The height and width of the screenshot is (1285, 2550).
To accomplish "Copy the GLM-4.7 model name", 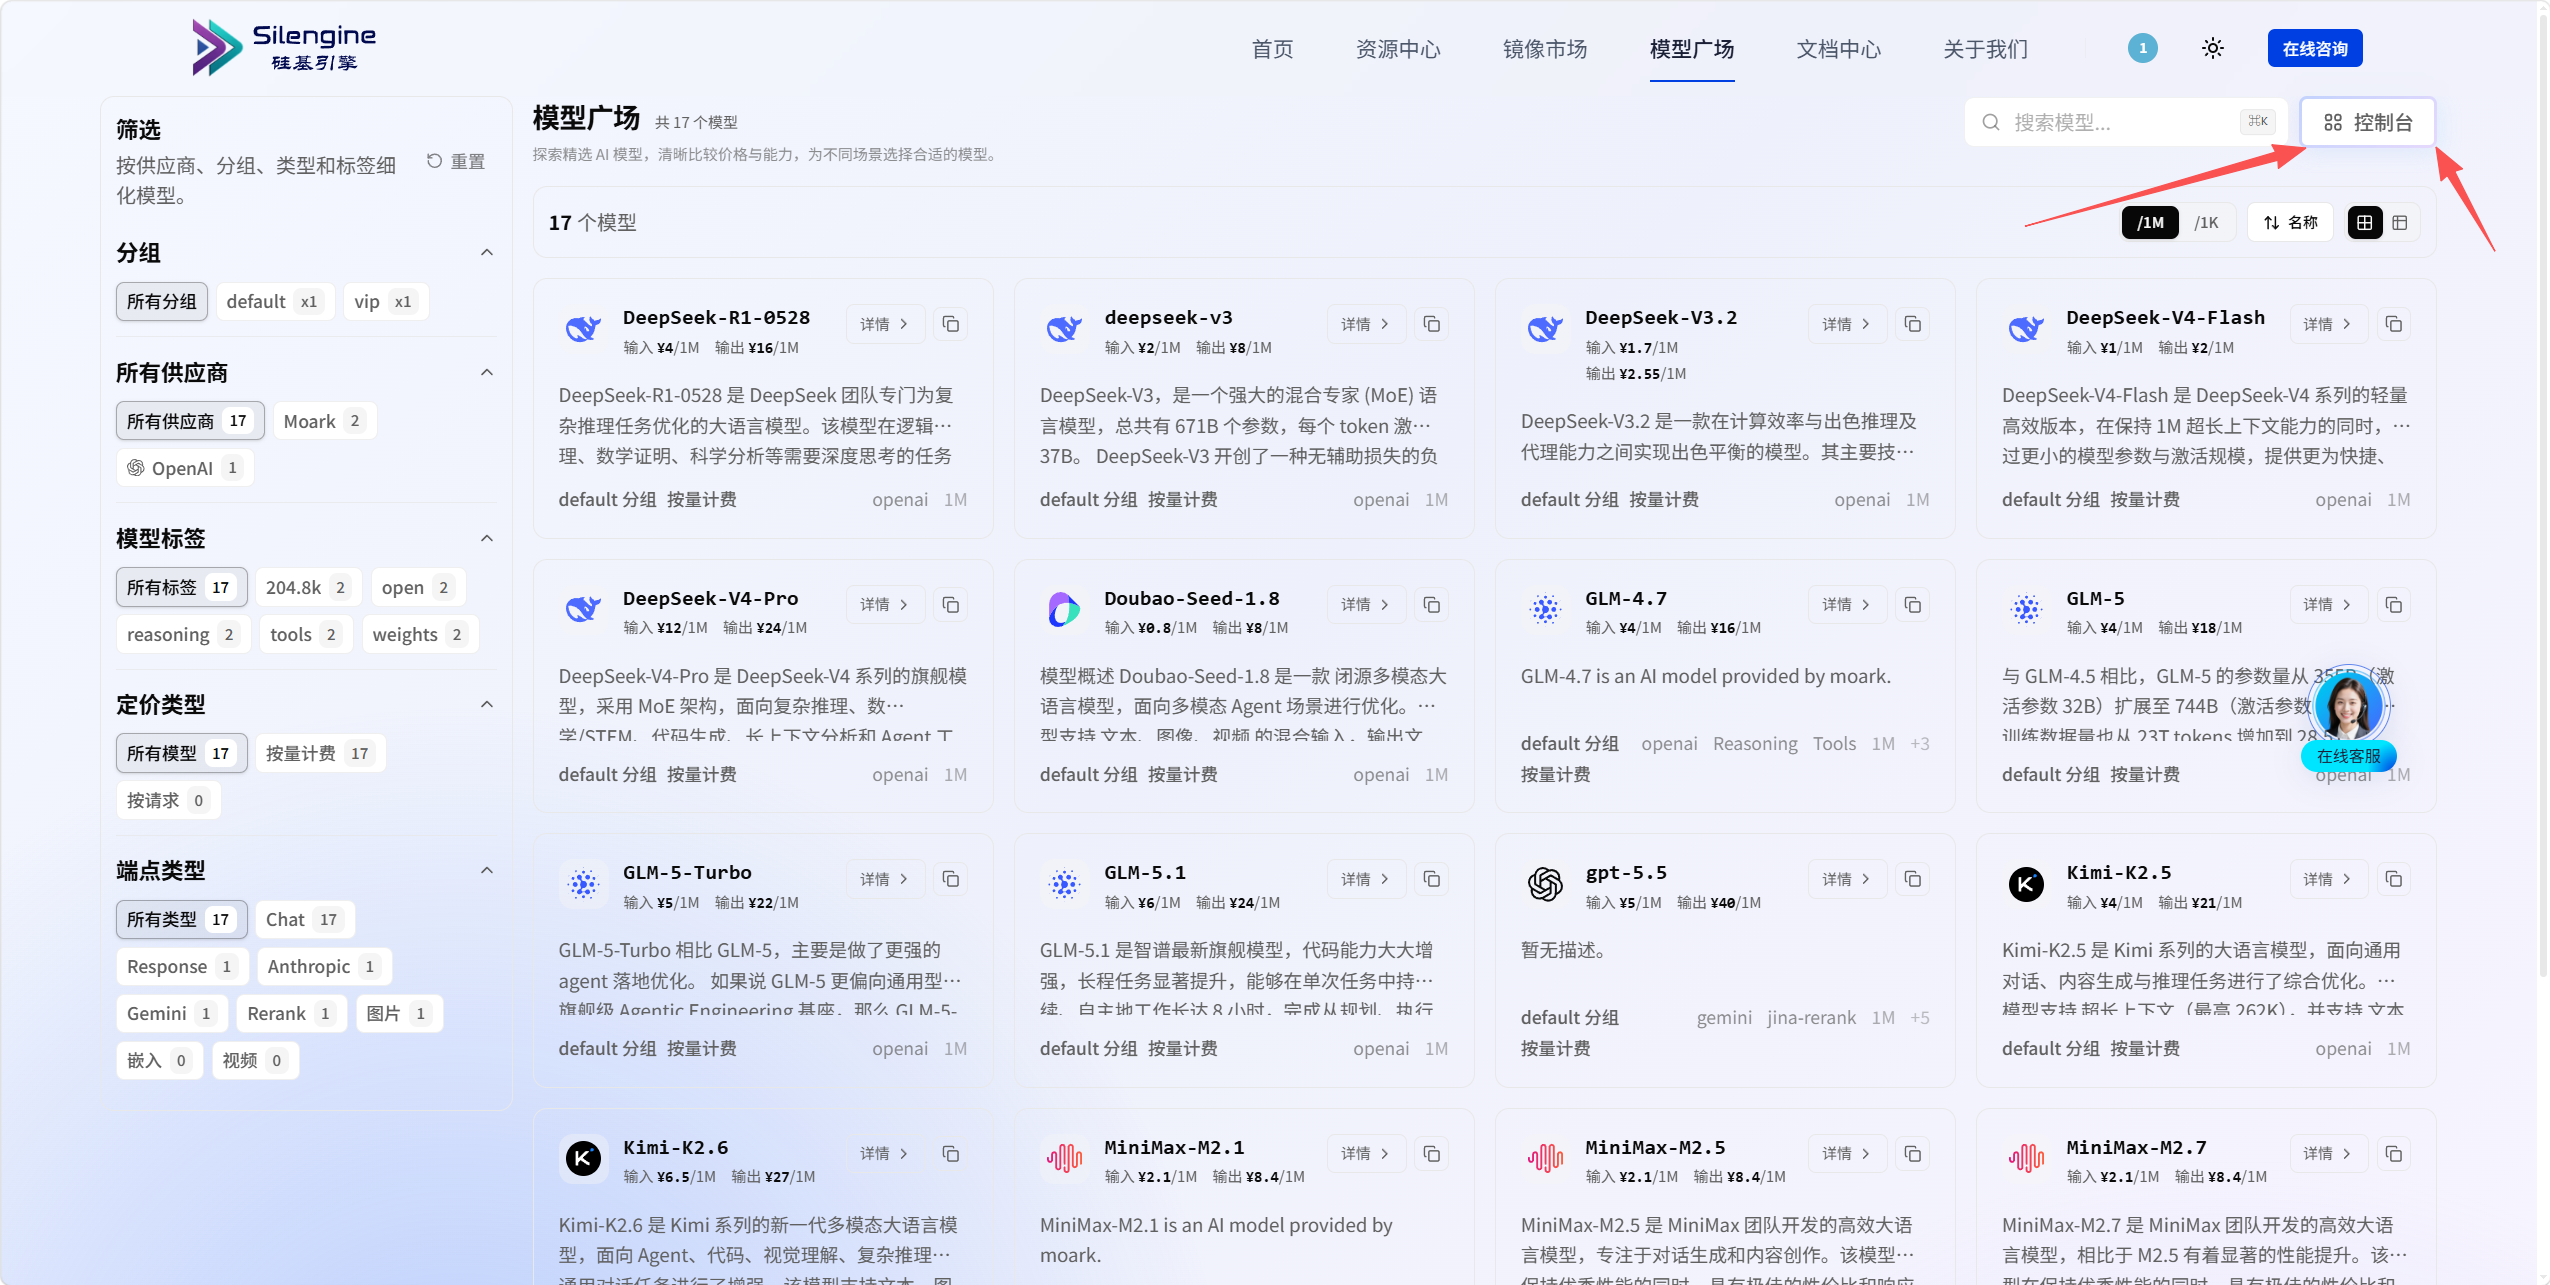I will click(x=1913, y=605).
